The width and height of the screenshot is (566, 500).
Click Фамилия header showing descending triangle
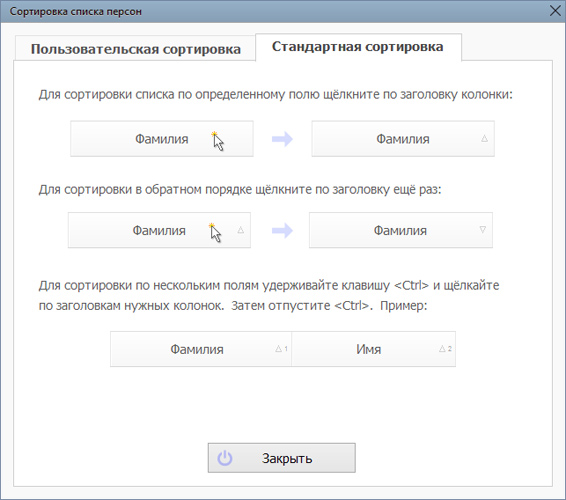(x=401, y=230)
